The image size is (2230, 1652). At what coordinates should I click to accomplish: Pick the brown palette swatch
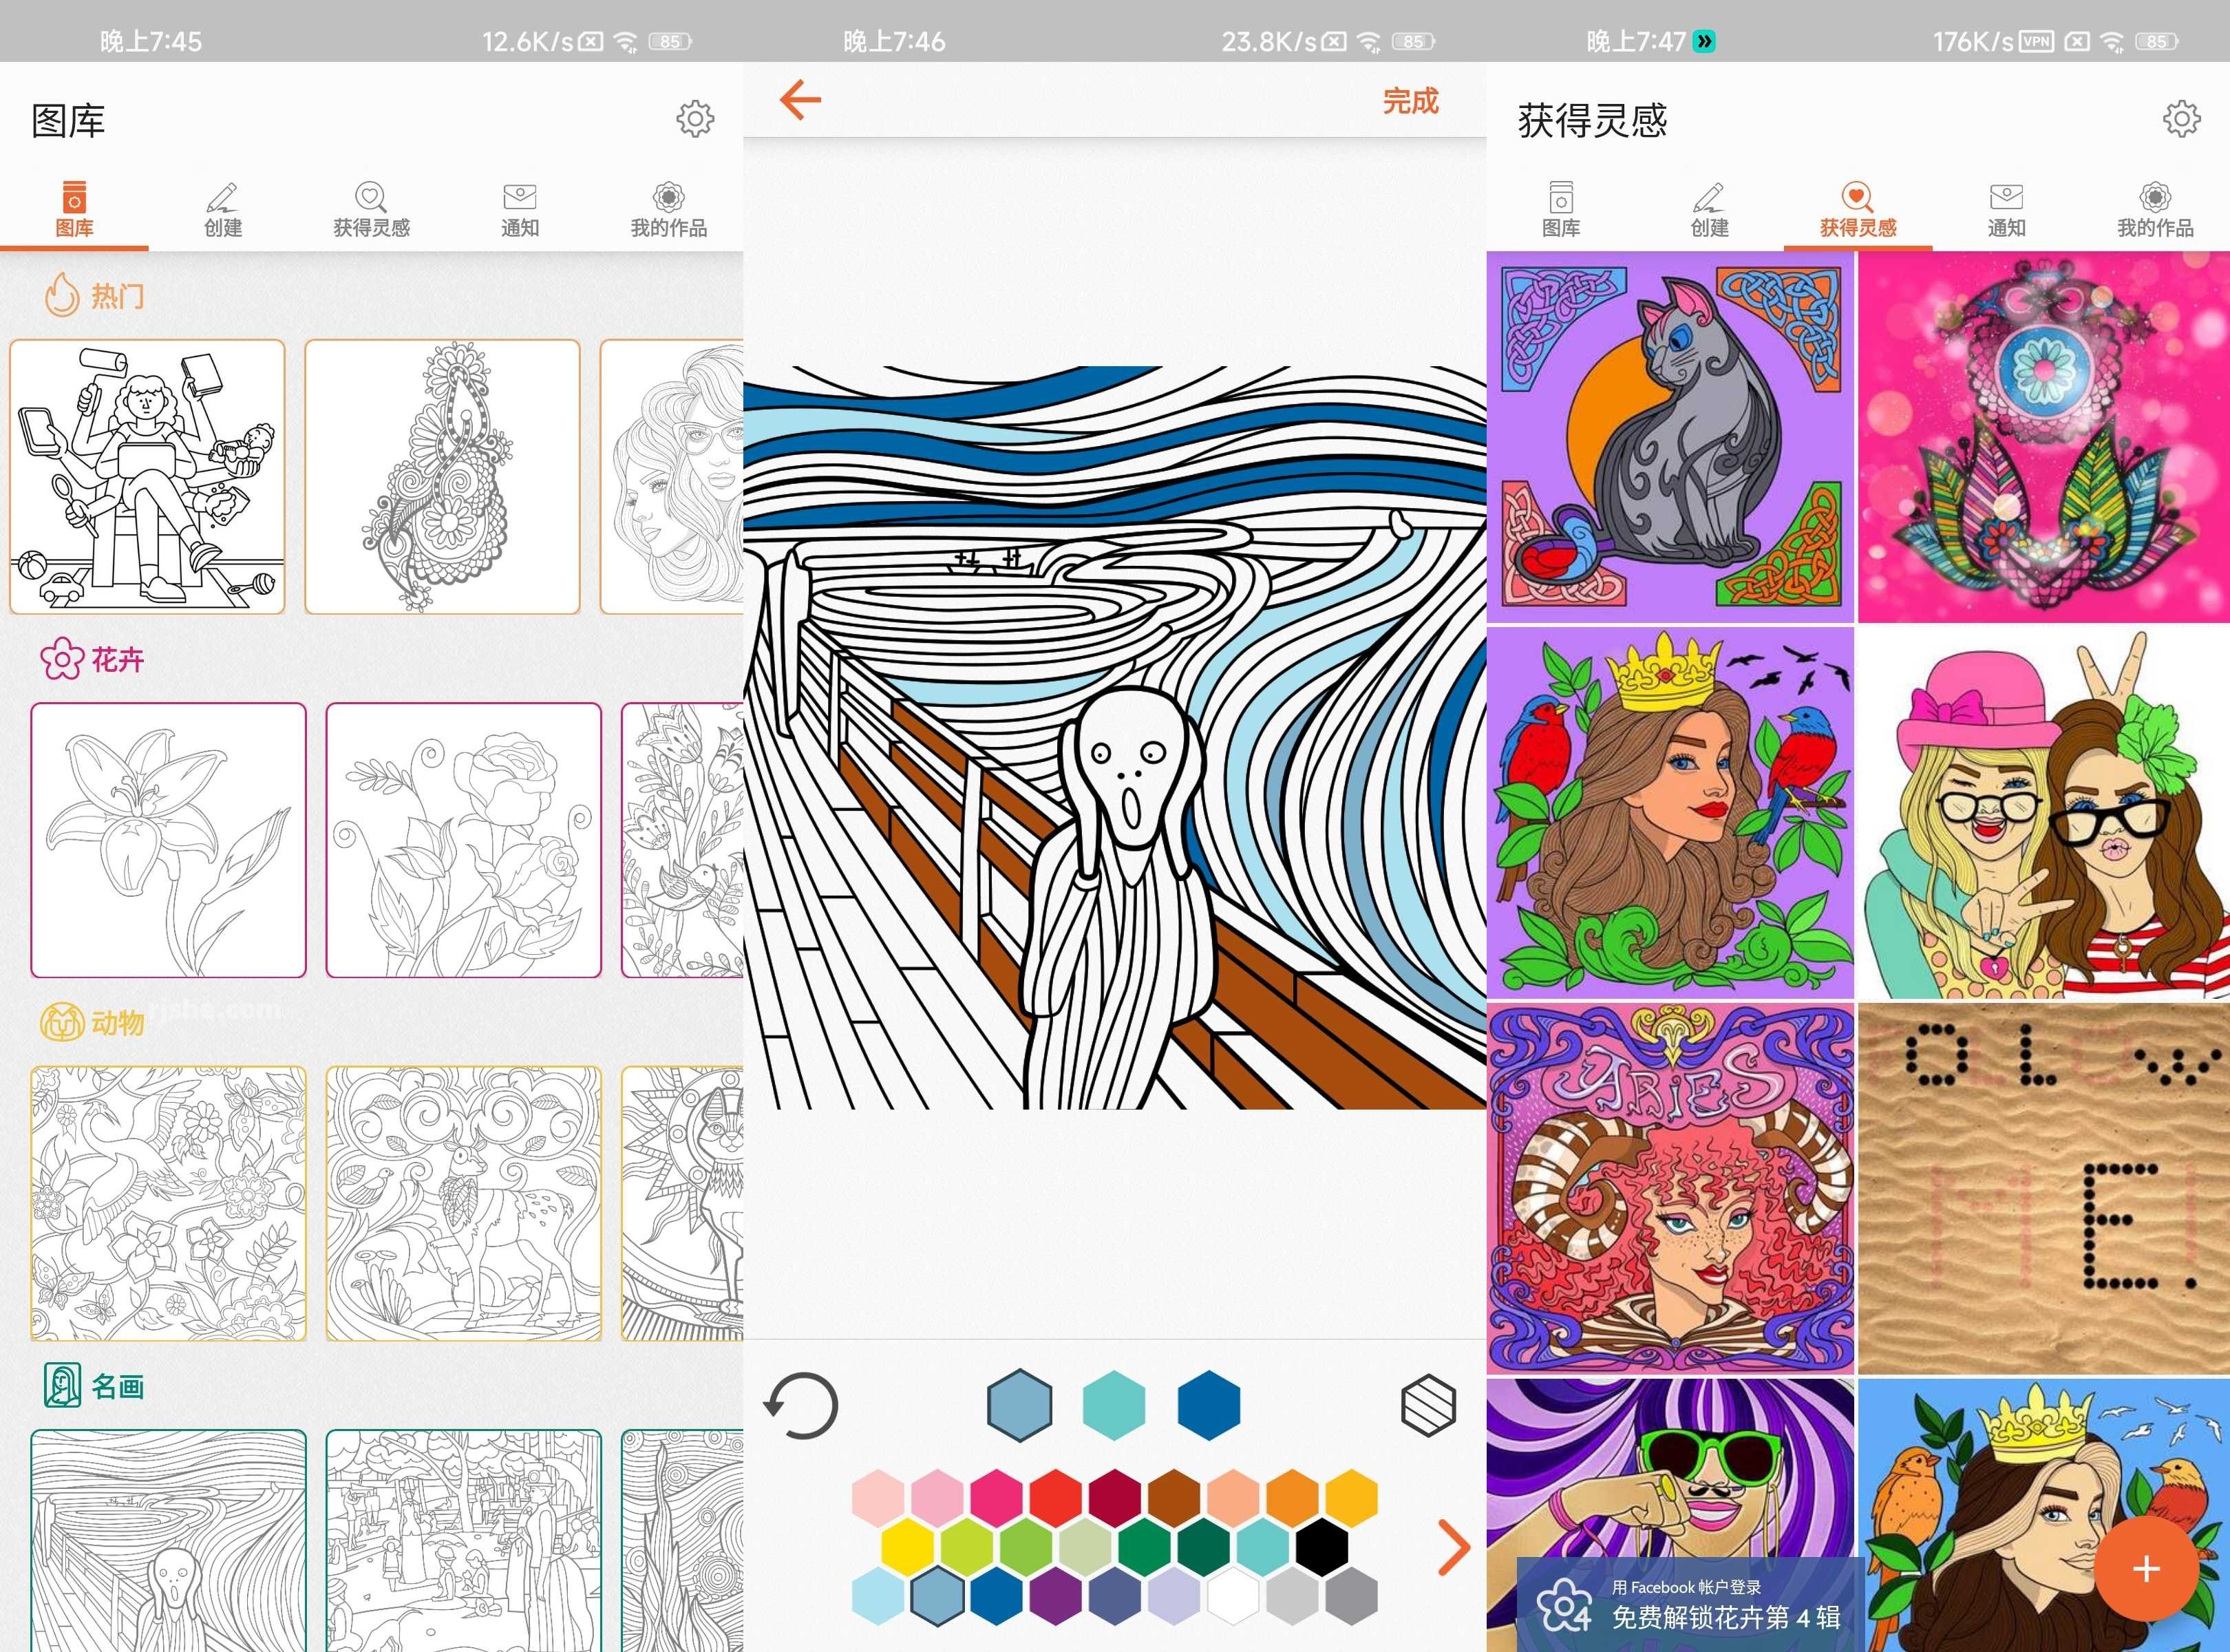click(1173, 1498)
